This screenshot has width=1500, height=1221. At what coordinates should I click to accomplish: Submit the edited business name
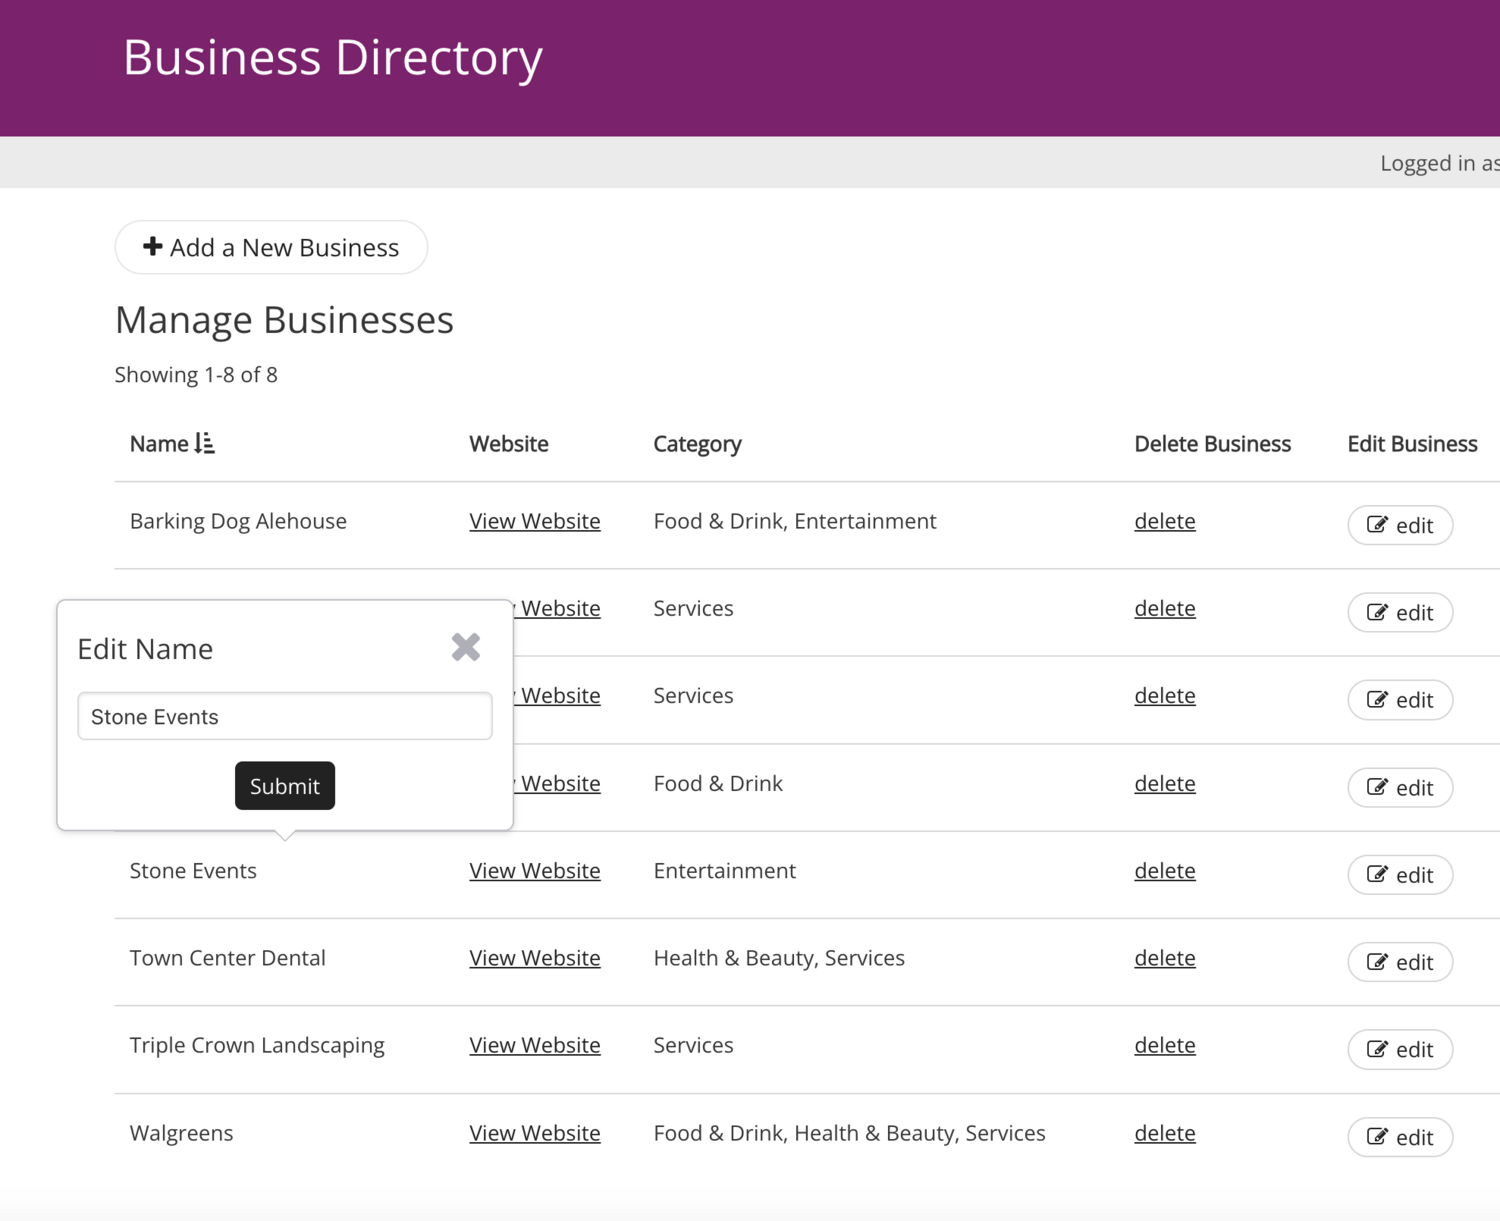(284, 786)
